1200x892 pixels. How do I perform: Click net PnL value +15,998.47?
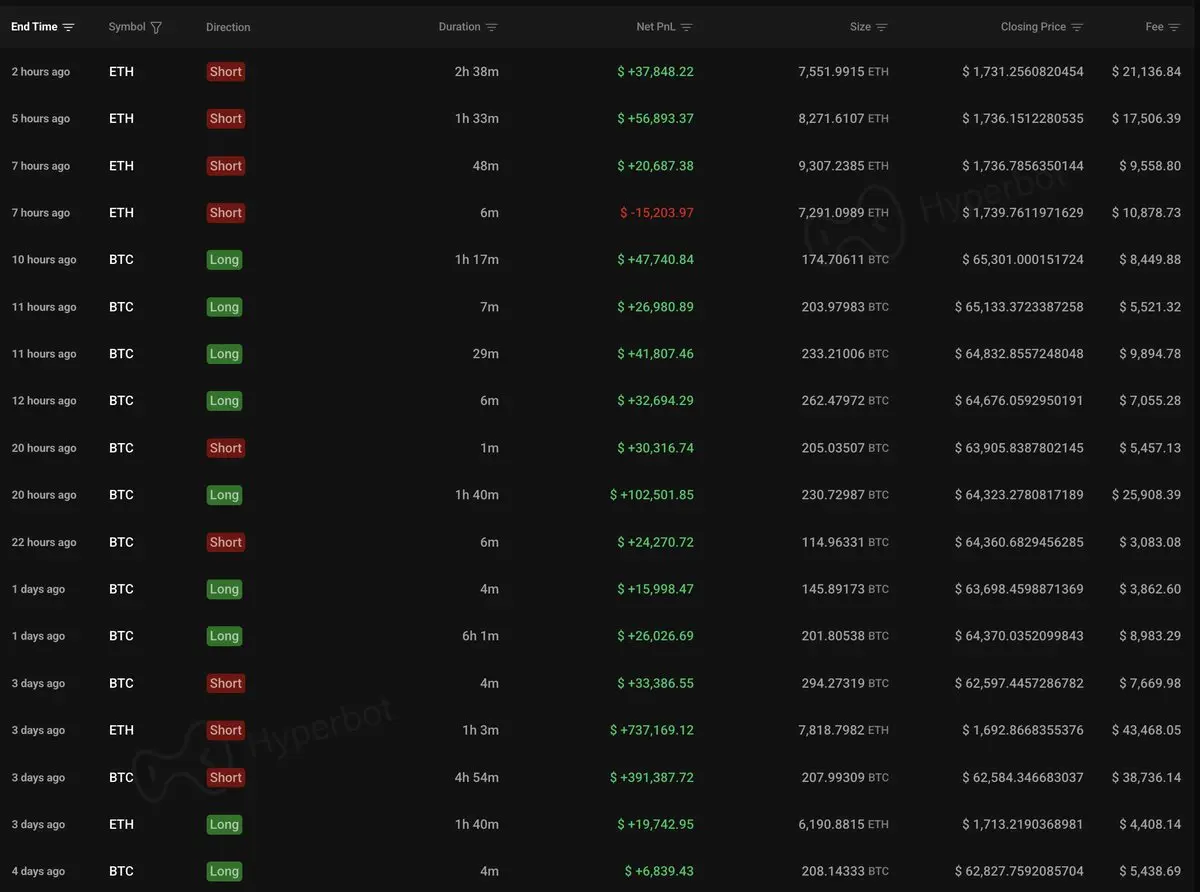click(655, 589)
